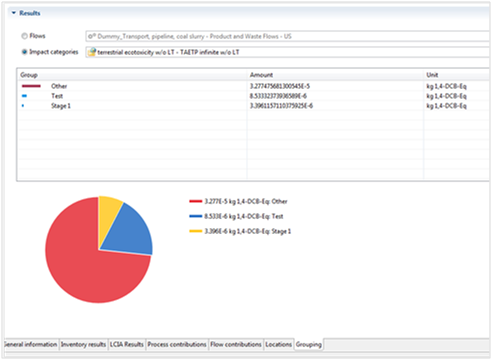493x360 pixels.
Task: Select the Grouping tab
Action: (309, 344)
